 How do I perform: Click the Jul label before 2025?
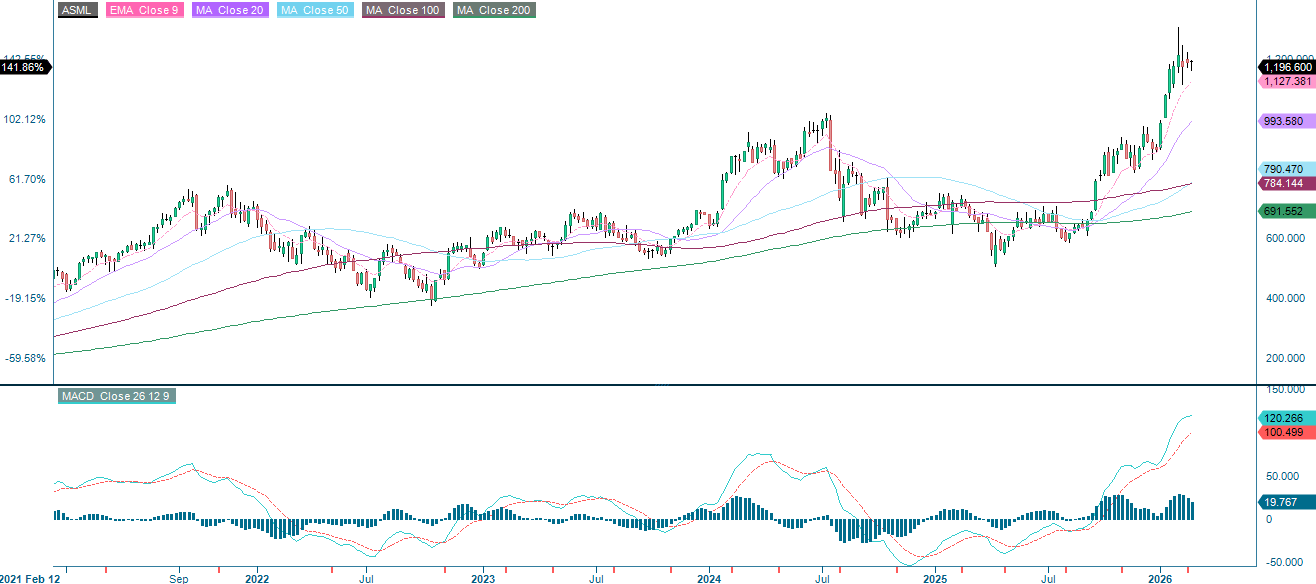pyautogui.click(x=823, y=578)
